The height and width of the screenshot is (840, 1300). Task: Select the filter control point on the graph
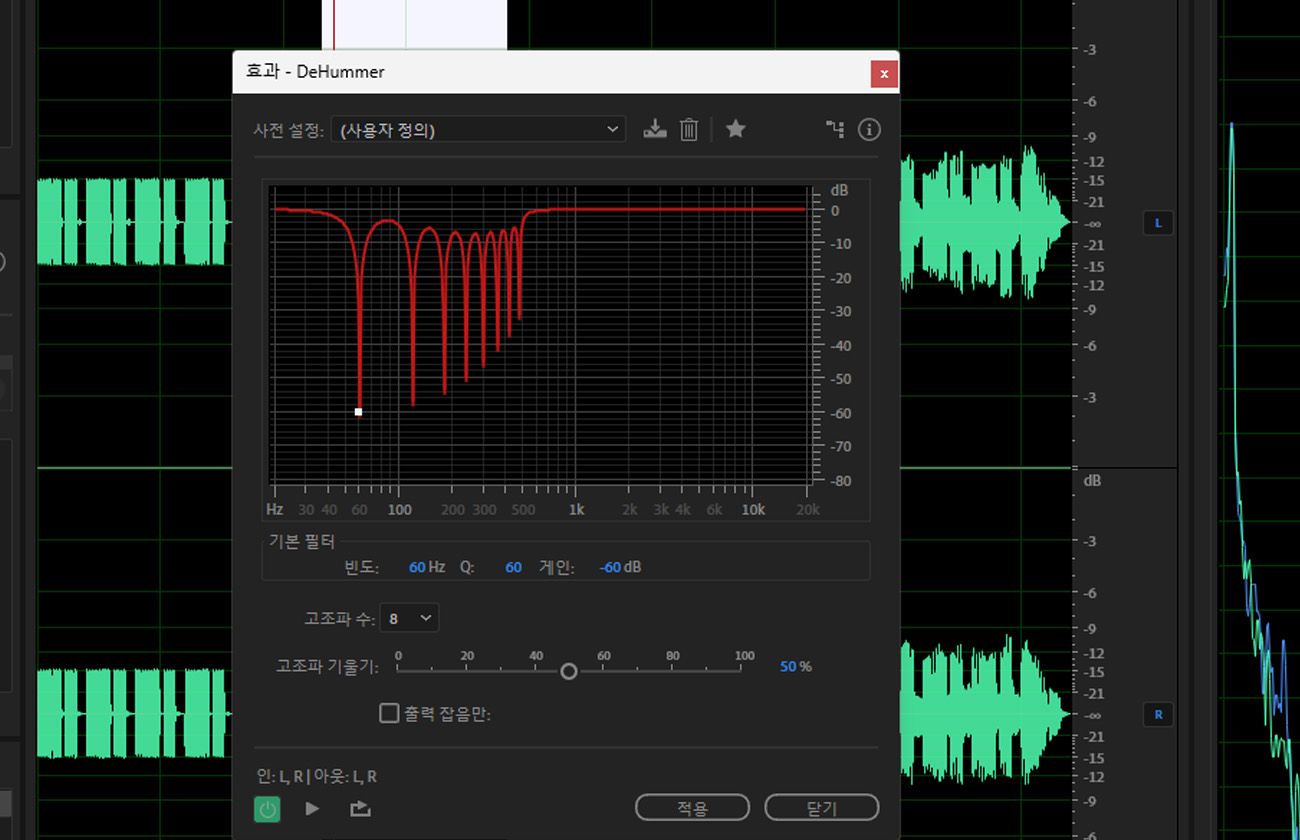pyautogui.click(x=358, y=411)
